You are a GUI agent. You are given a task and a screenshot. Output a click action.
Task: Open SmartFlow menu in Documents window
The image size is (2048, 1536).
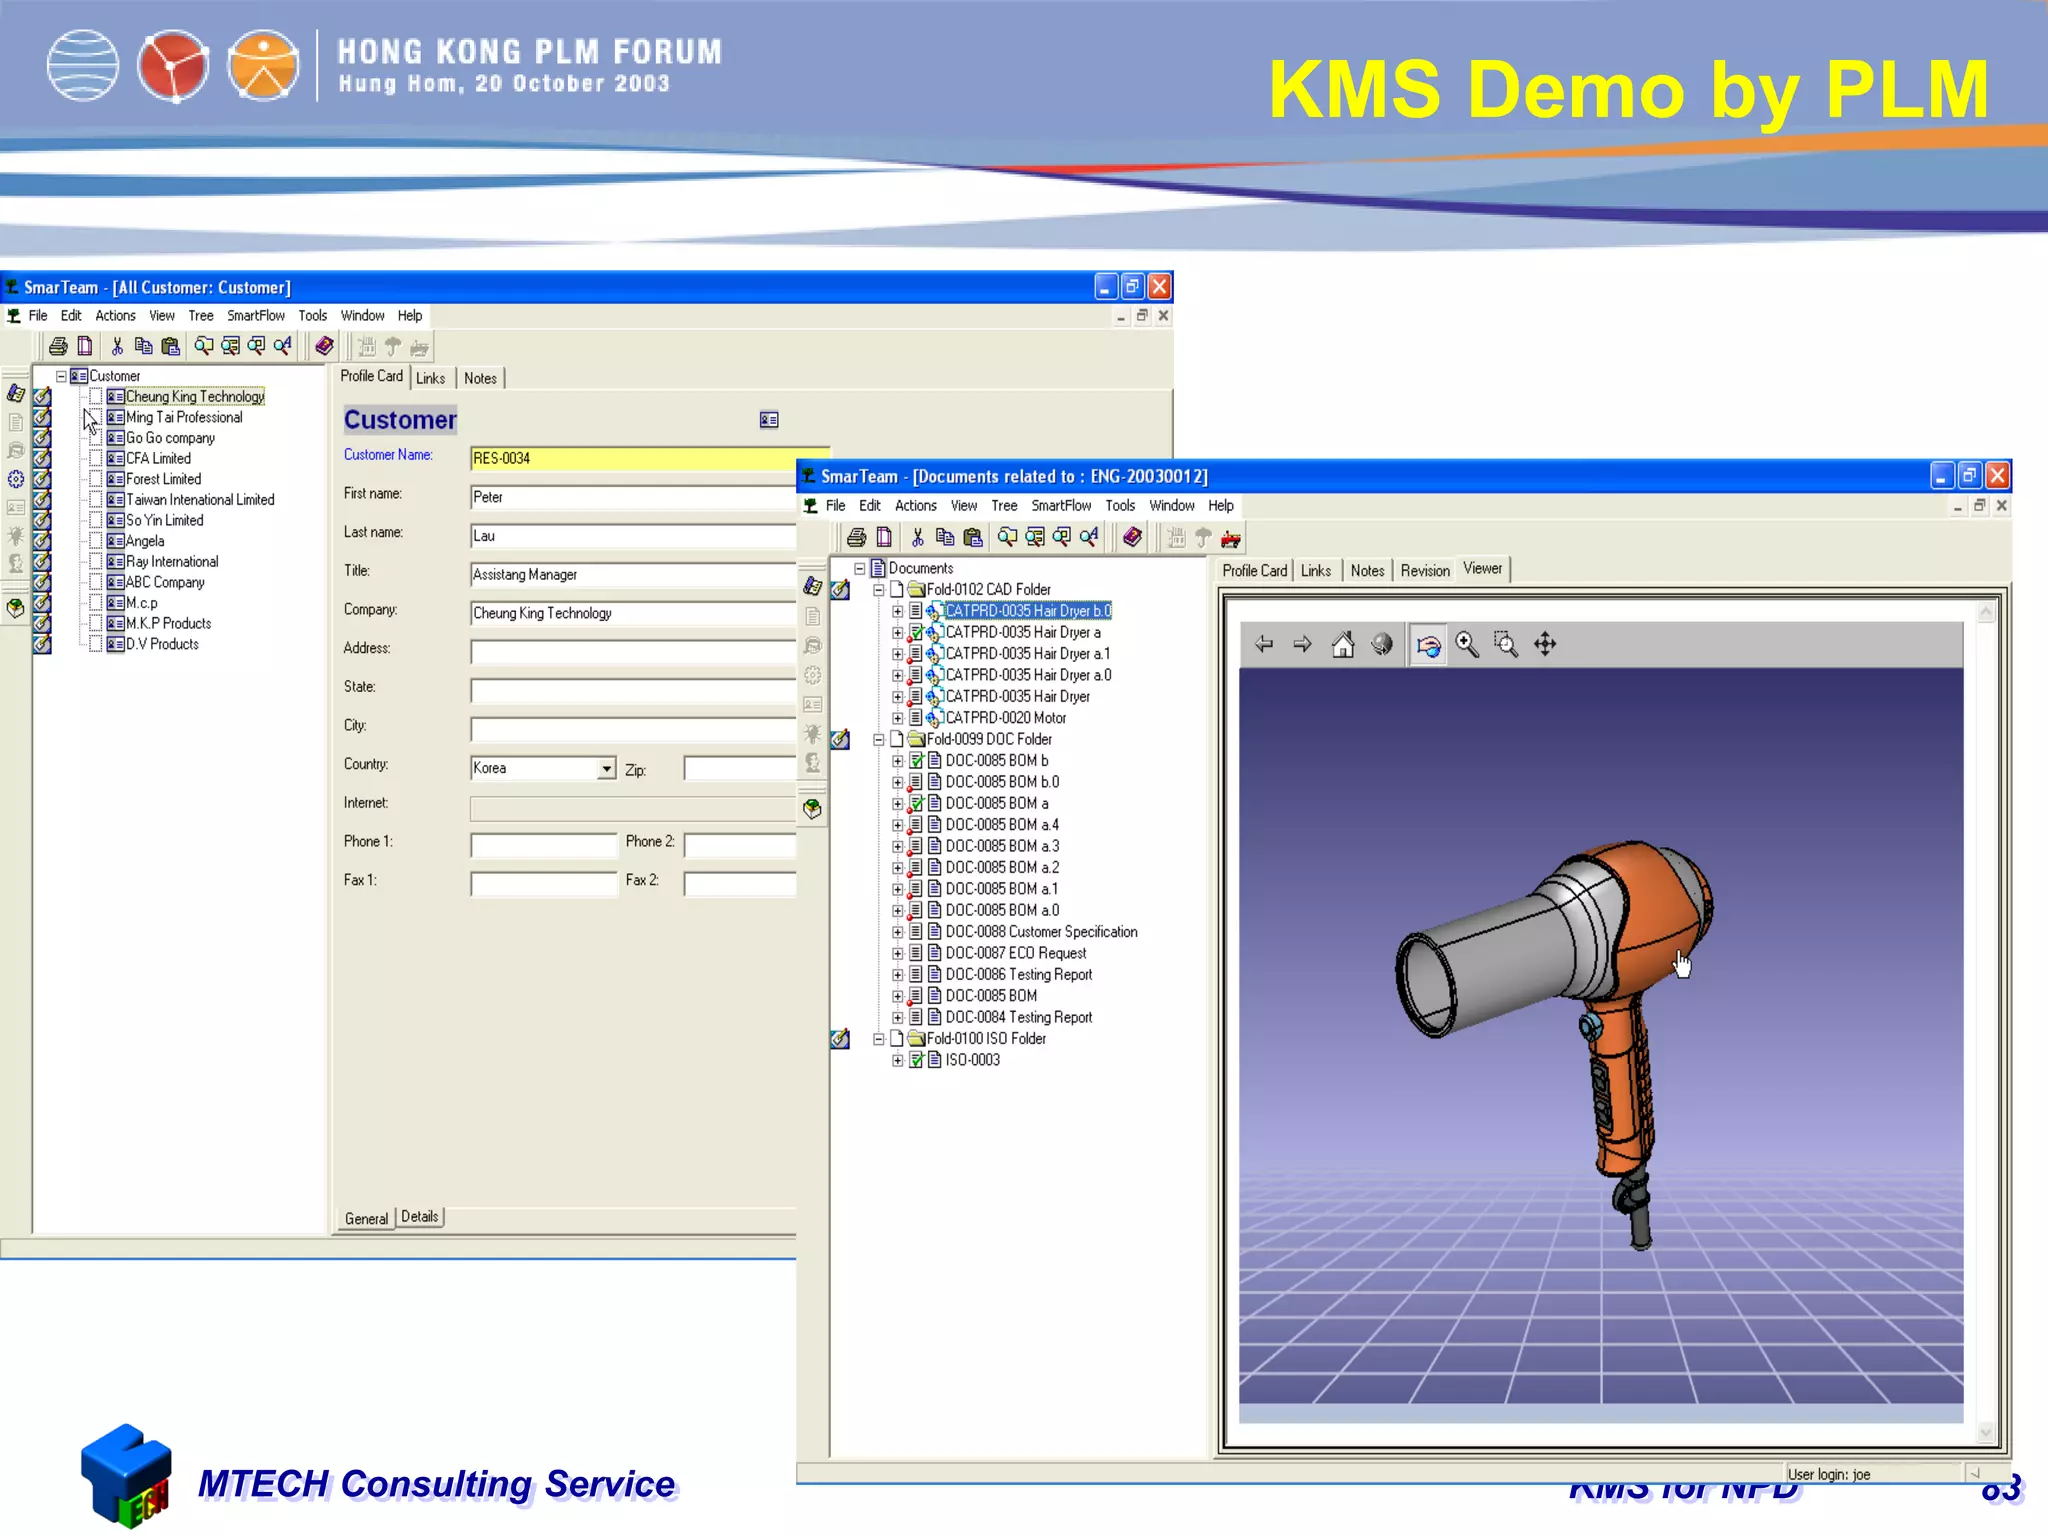(1061, 506)
